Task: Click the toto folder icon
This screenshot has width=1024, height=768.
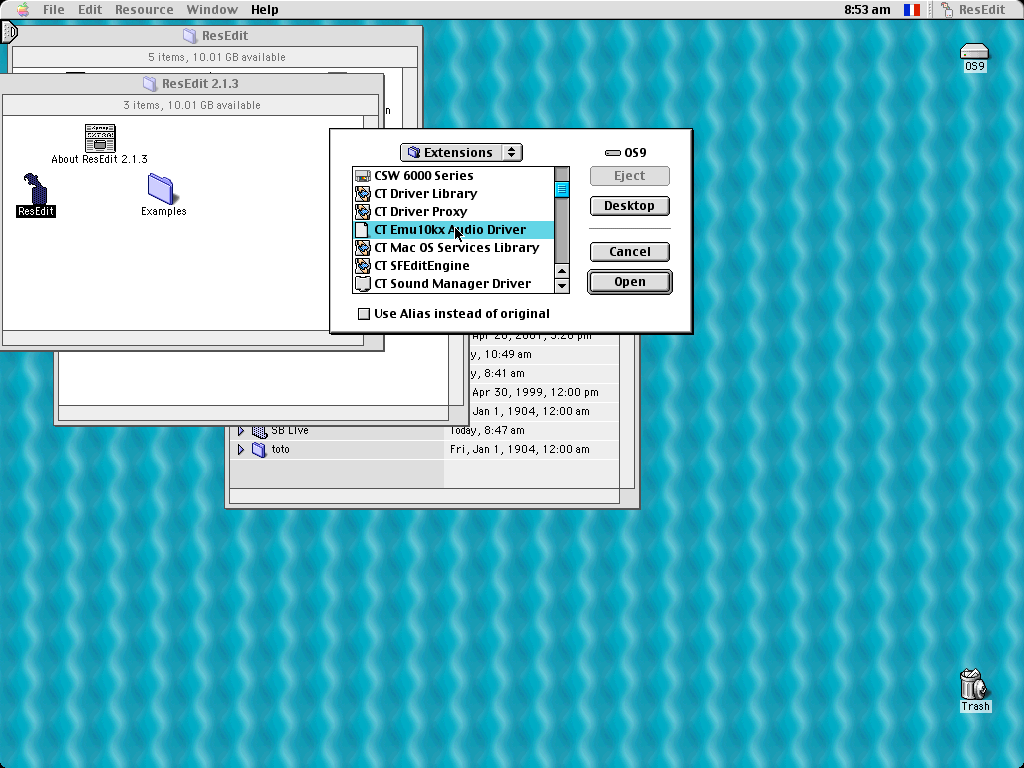Action: [259, 450]
